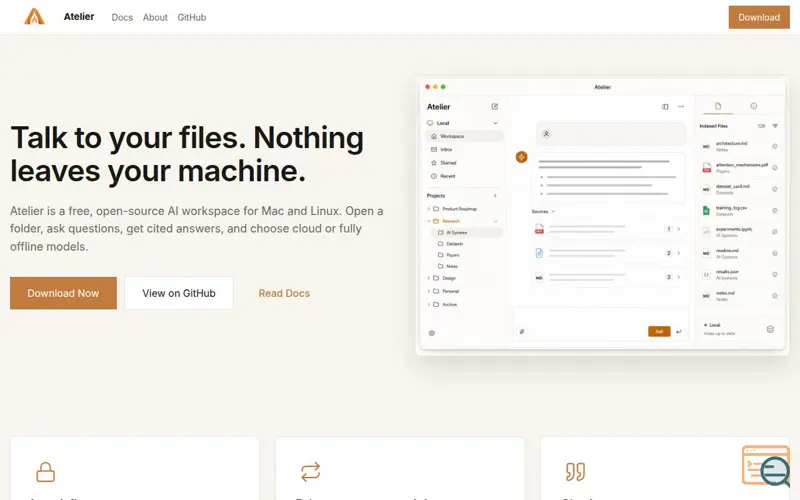Screen dimensions: 800x500
Task: Click the View on GitHub button
Action: pyautogui.click(x=179, y=293)
